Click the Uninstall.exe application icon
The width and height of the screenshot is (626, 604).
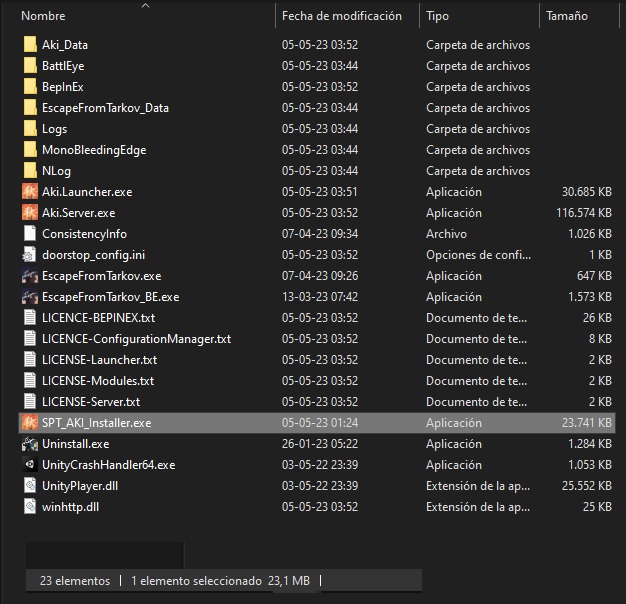click(30, 444)
